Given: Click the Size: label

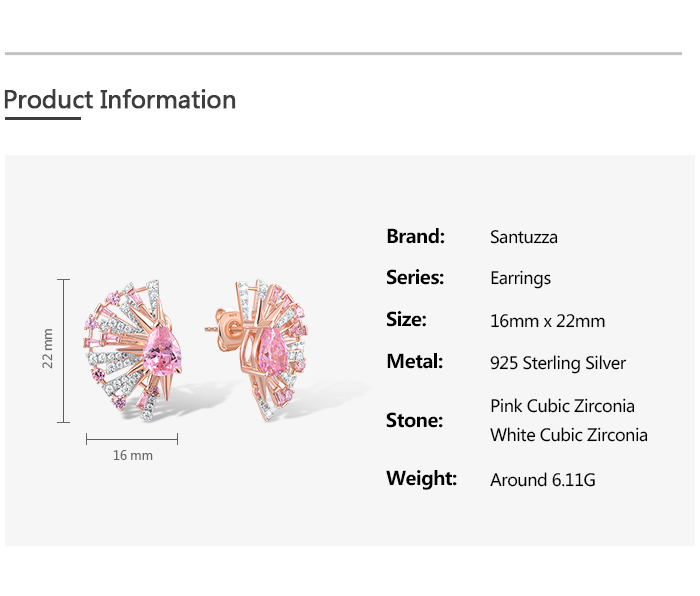Looking at the screenshot, I should point(406,320).
